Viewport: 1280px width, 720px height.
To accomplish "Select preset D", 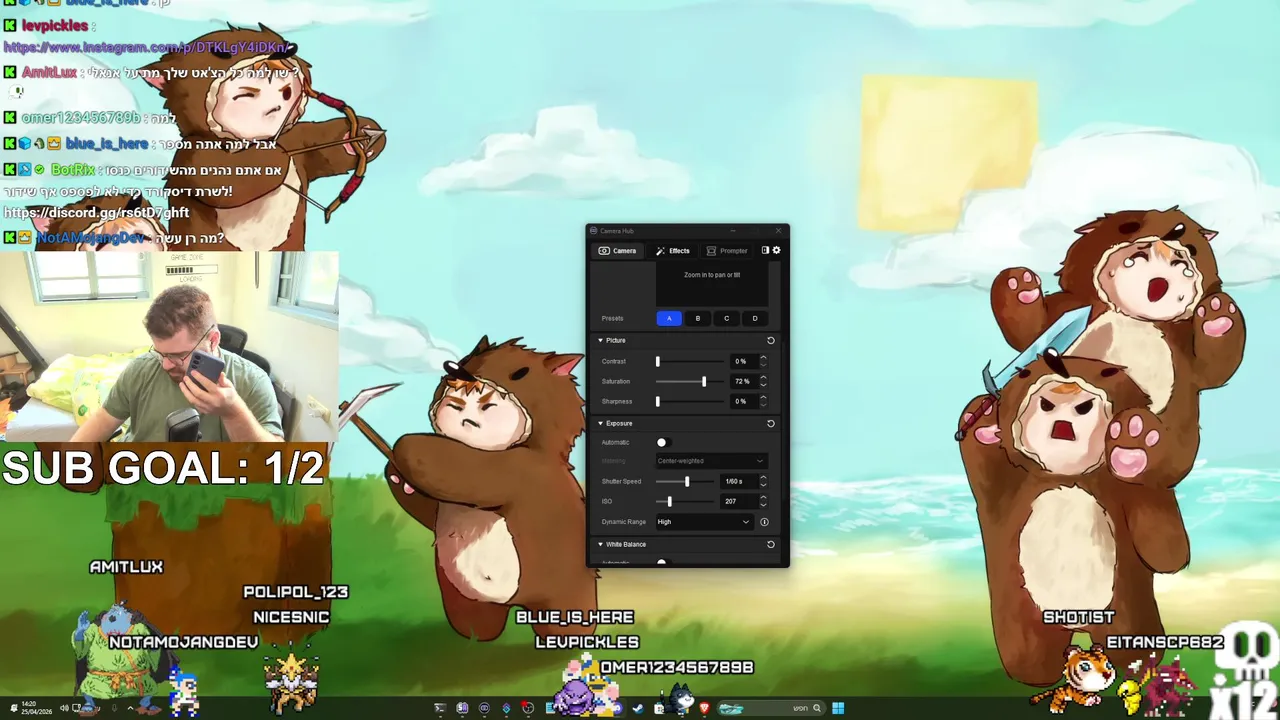I will [755, 318].
